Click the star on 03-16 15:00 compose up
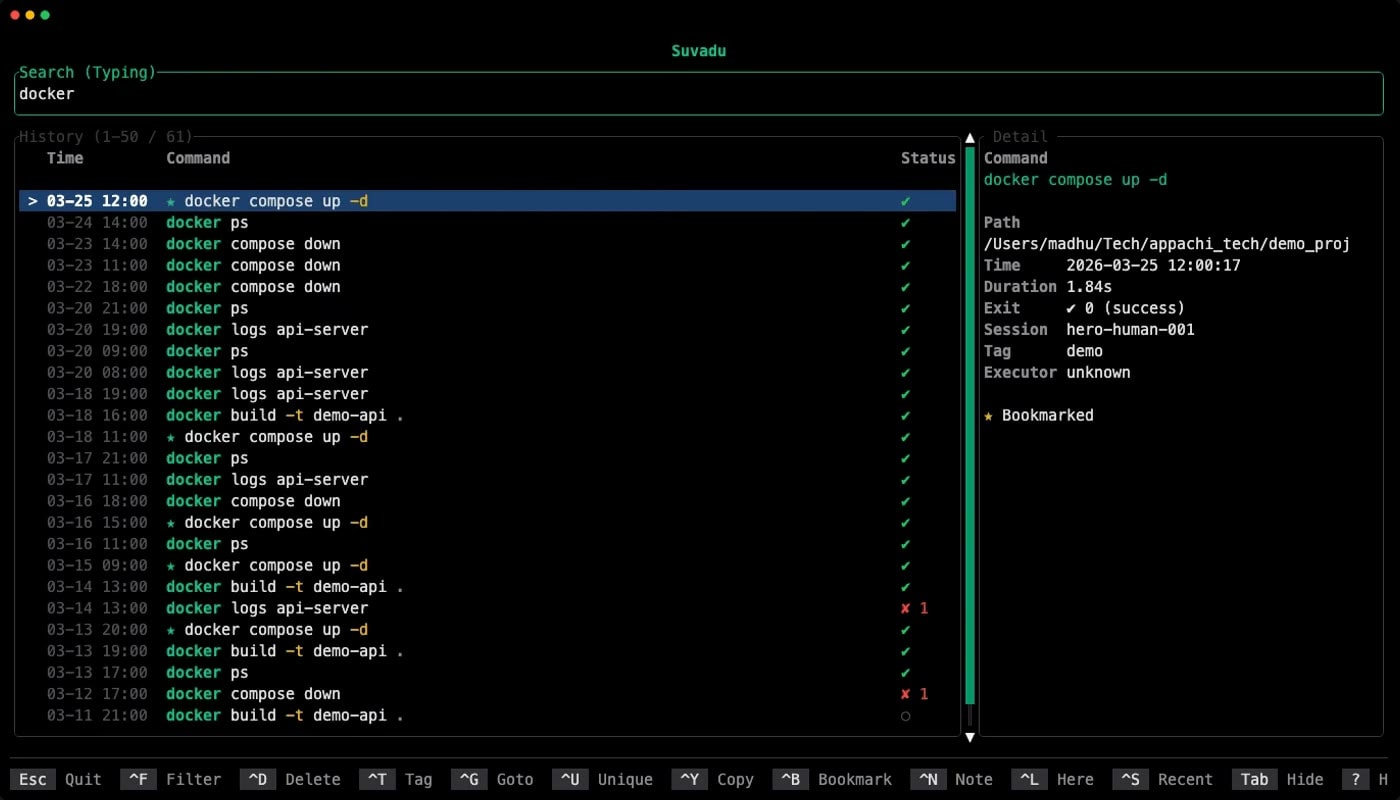 point(171,523)
